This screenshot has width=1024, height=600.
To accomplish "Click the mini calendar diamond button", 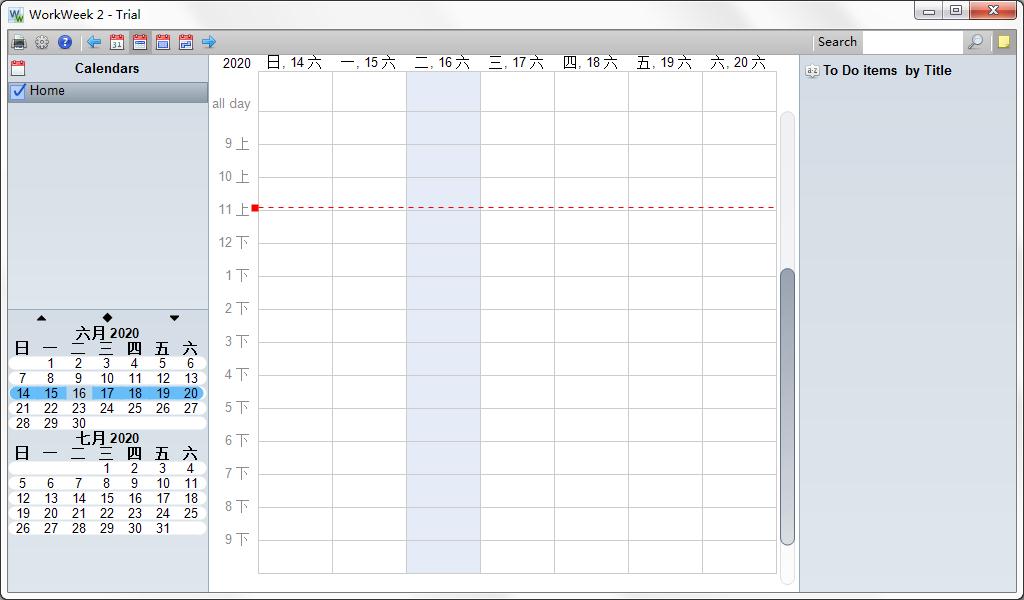I will 107,317.
